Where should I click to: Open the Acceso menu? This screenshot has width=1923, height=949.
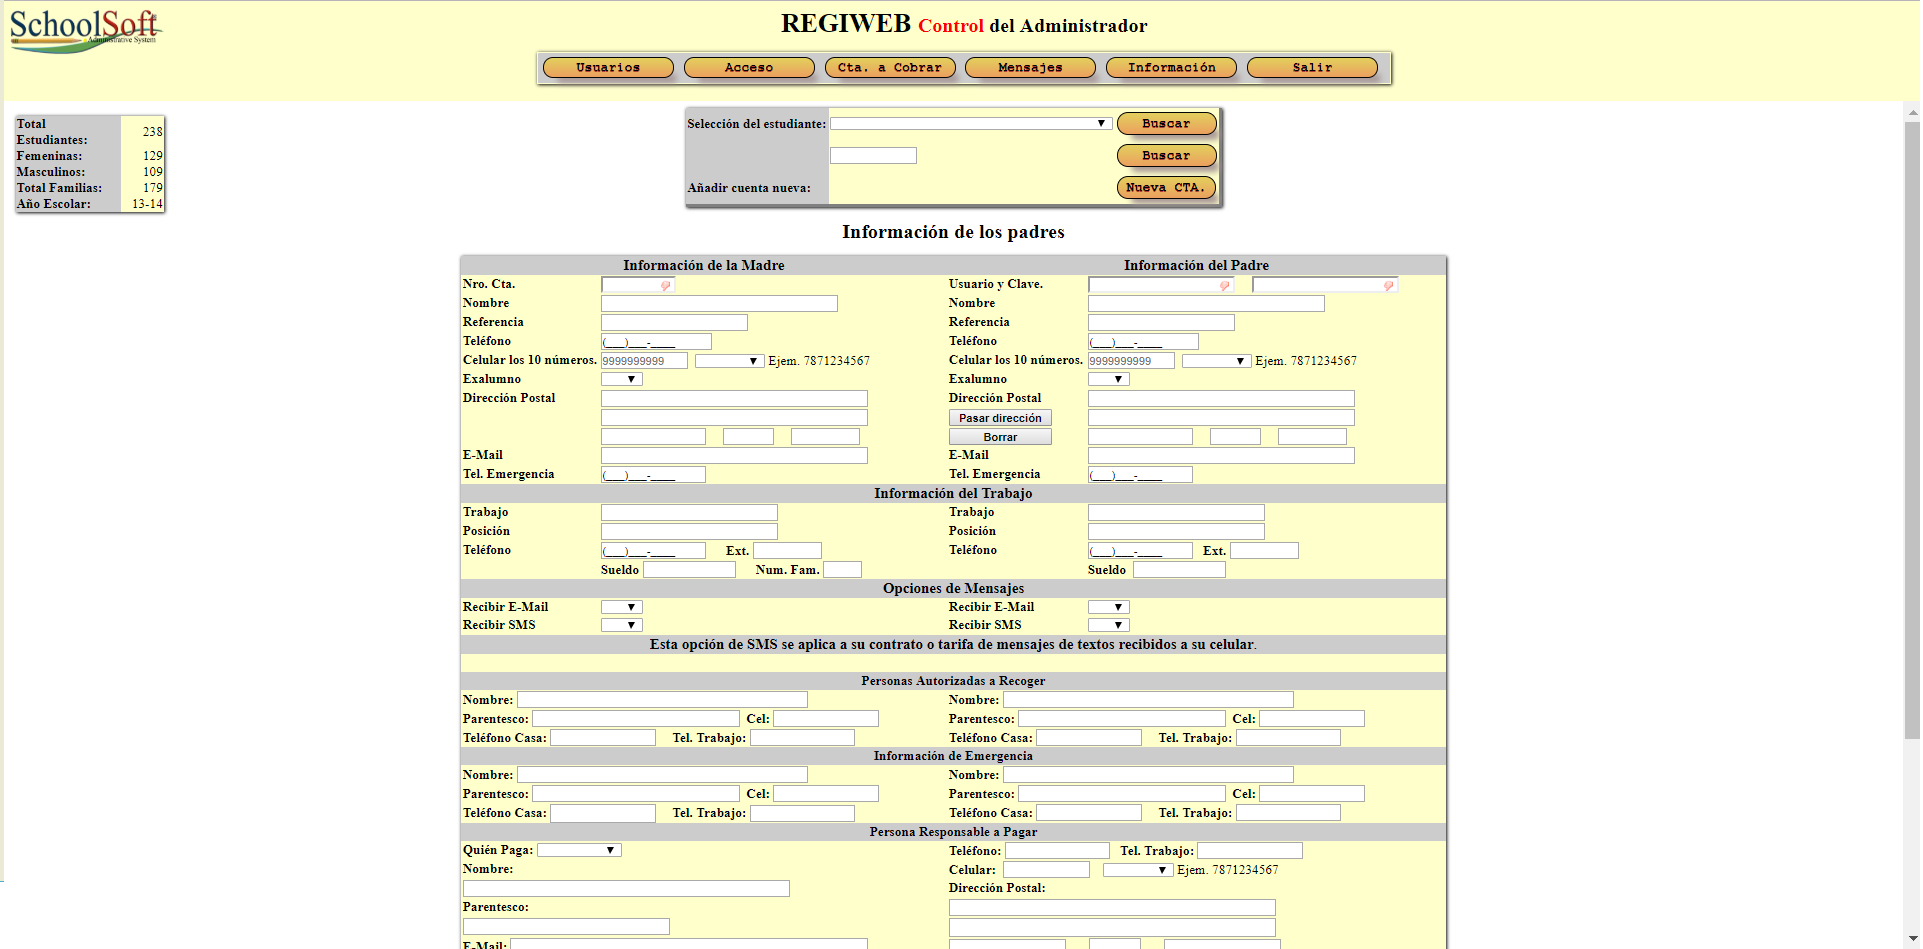(749, 68)
